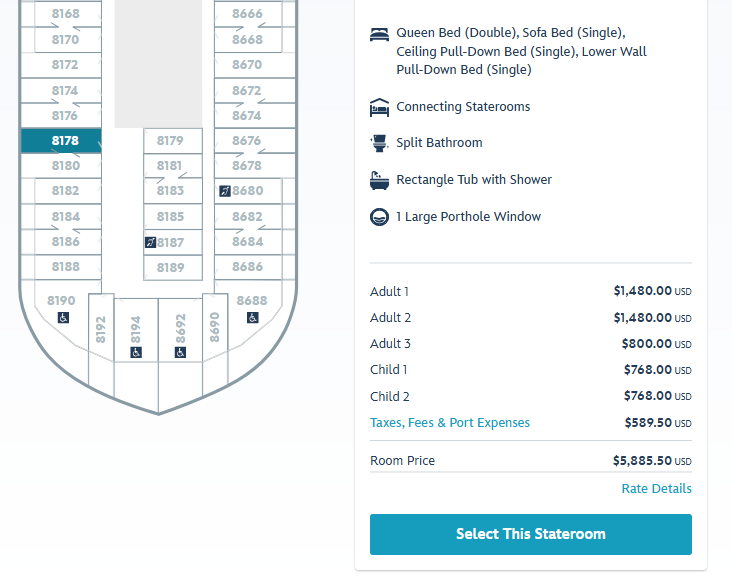Click the hearing accessible icon beside 8187

pos(150,242)
